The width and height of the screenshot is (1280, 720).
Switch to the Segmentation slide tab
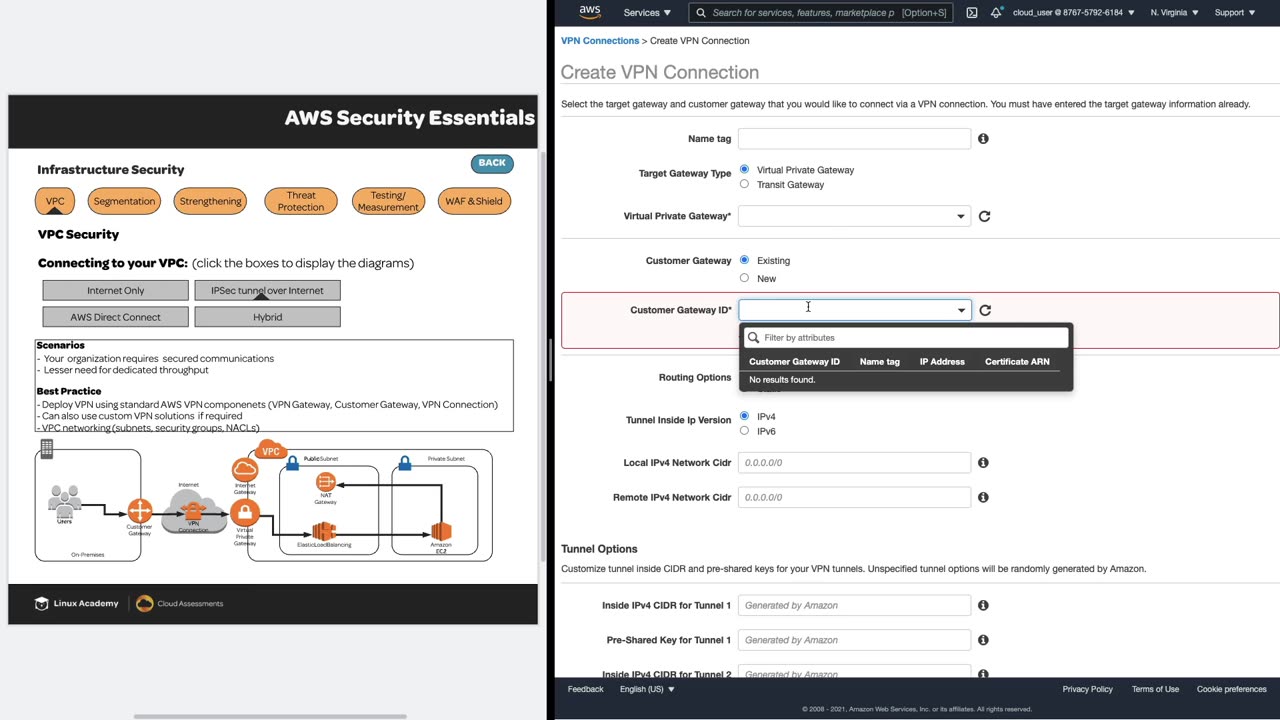coord(124,201)
